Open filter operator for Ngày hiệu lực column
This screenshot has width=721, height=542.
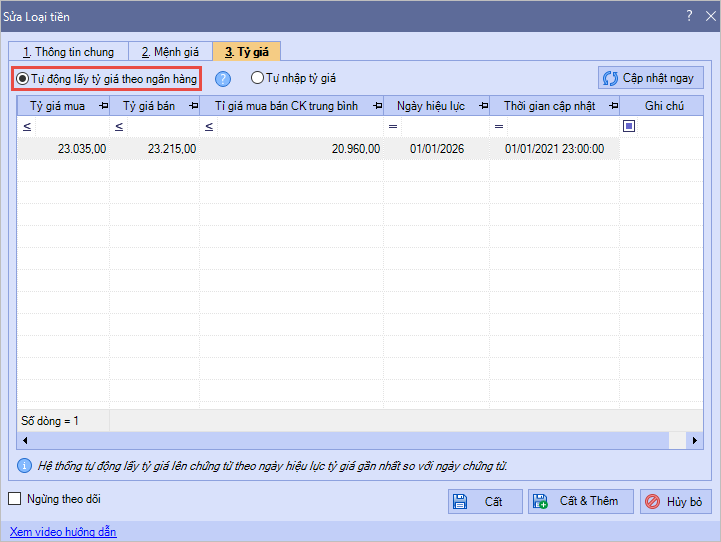[x=393, y=127]
